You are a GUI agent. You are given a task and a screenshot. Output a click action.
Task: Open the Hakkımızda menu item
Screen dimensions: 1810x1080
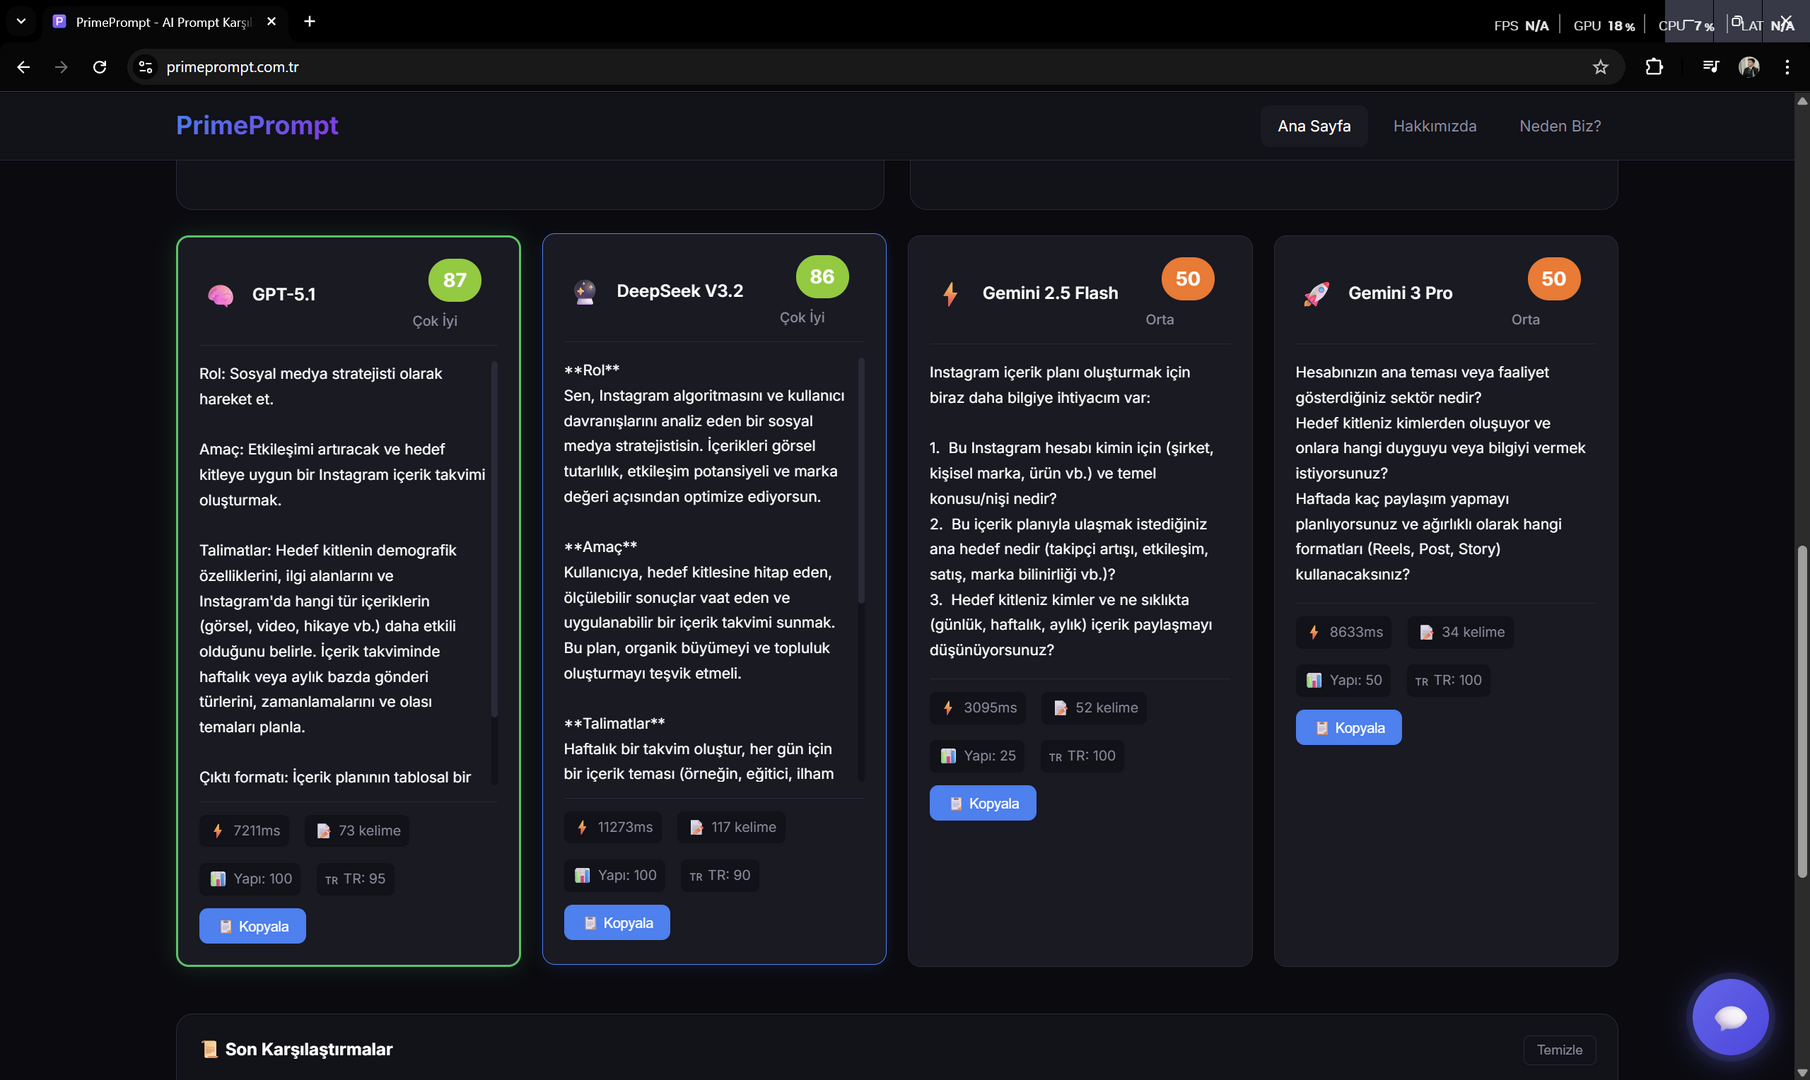1435,126
